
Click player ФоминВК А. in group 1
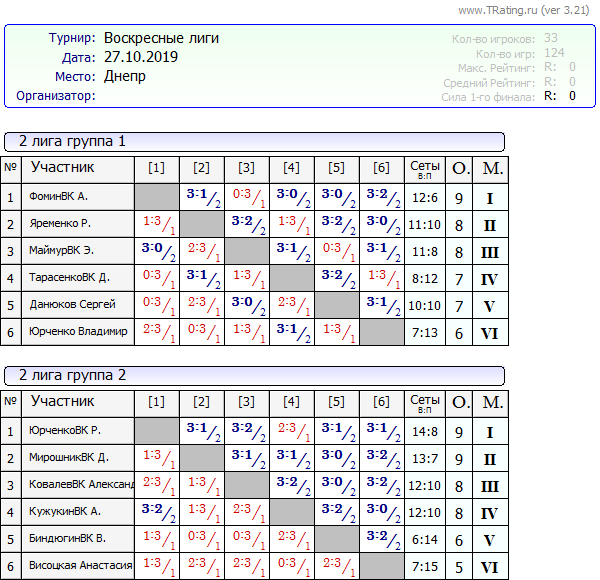click(x=59, y=197)
